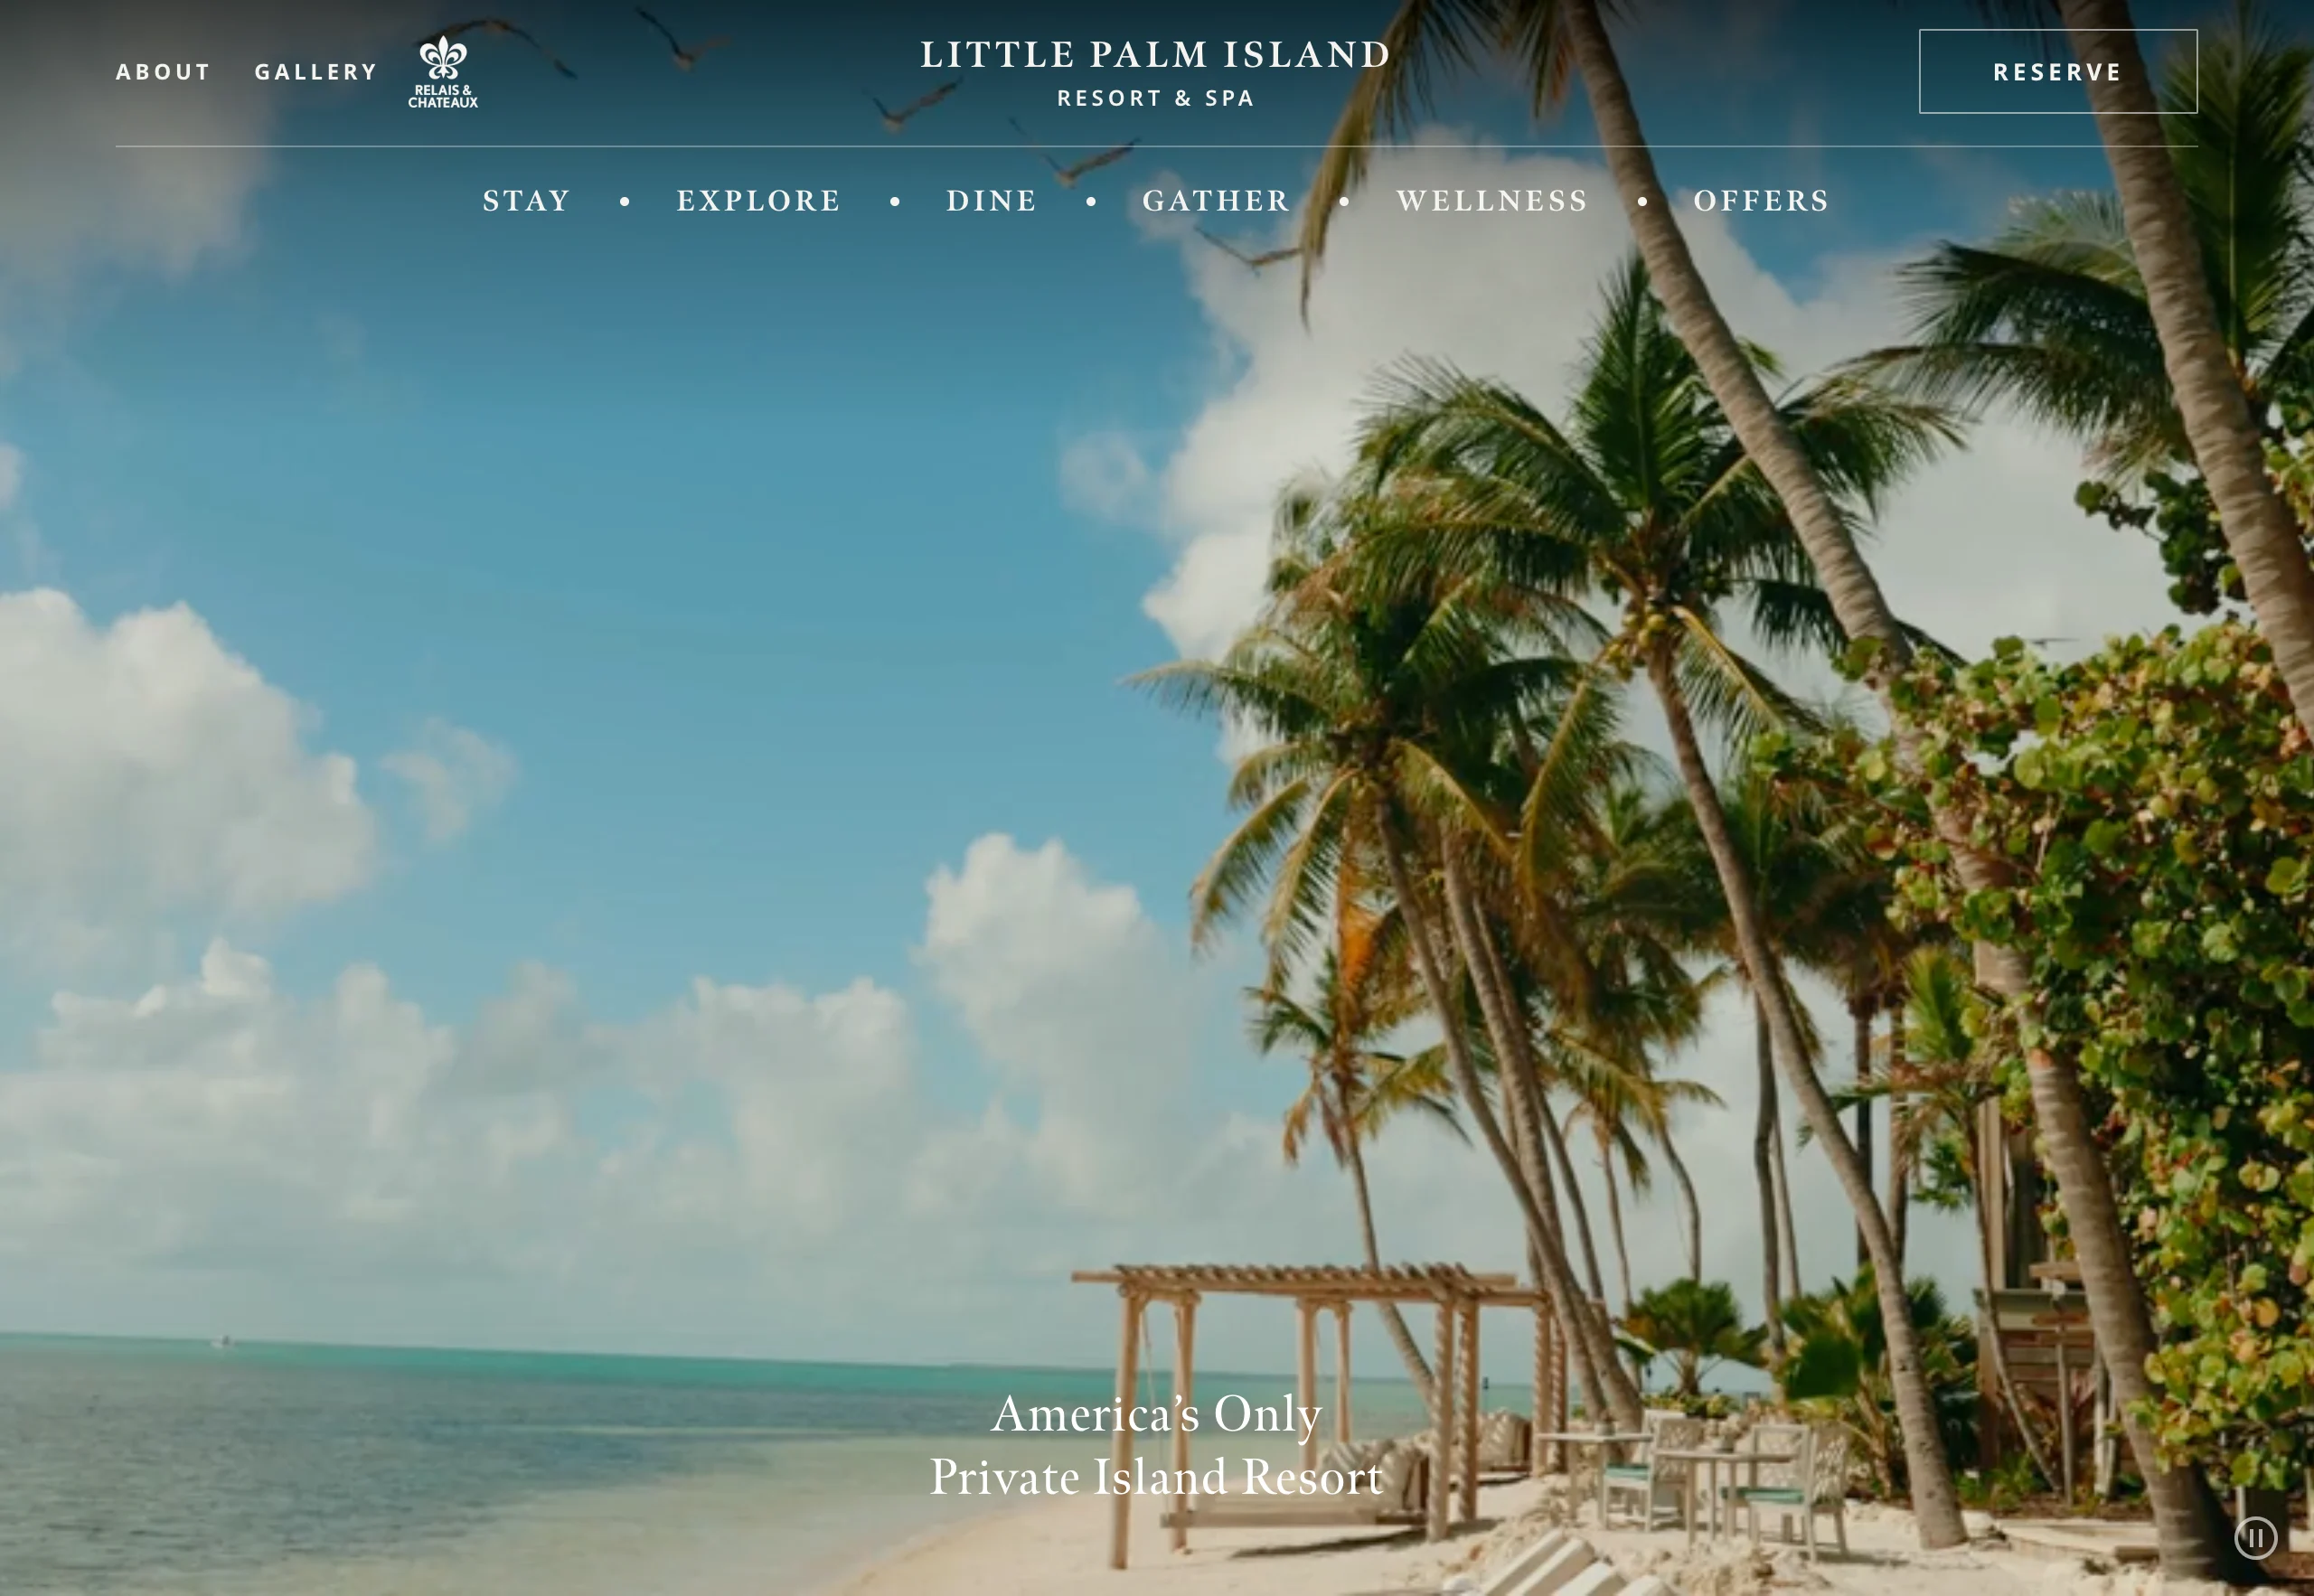Click the dot separator between Explore and Dine
The width and height of the screenshot is (2314, 1596).
tap(895, 202)
